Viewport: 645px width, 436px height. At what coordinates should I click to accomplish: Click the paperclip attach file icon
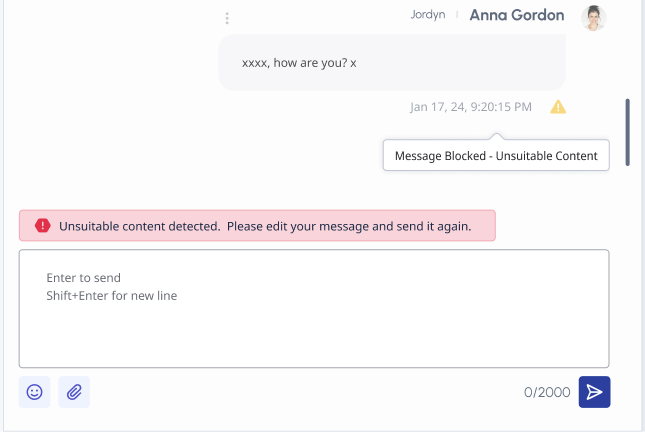(x=74, y=392)
